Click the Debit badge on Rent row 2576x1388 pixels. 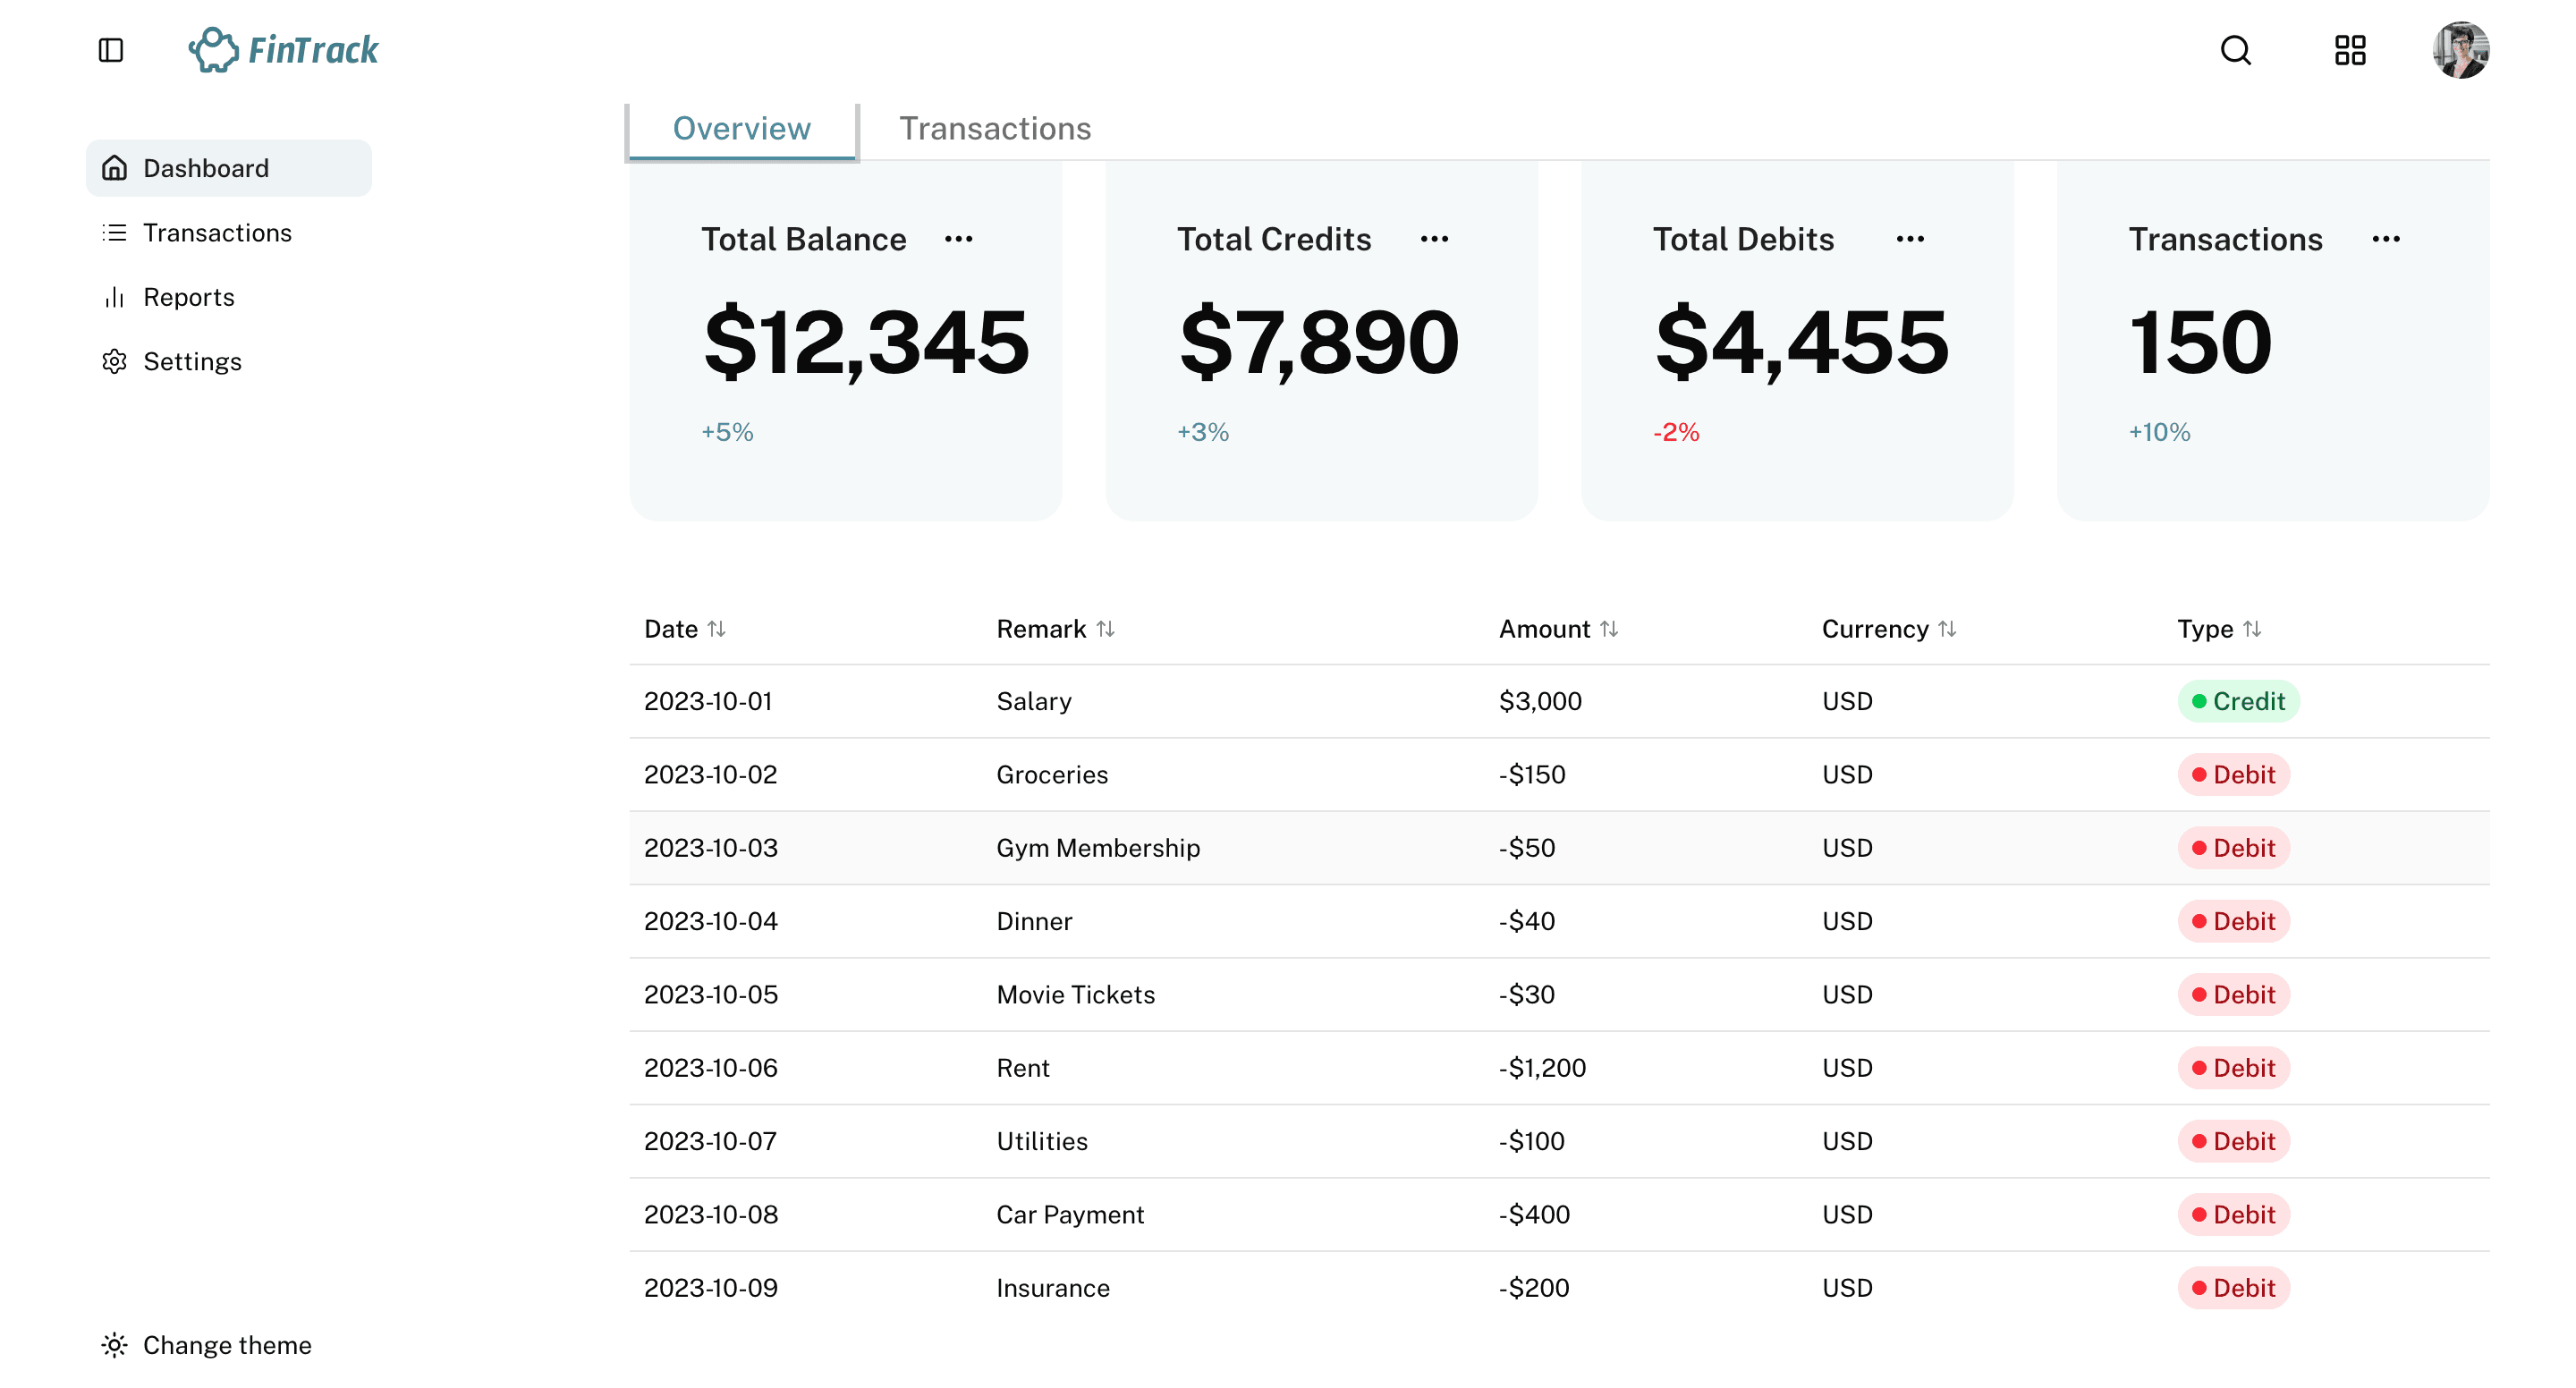(2234, 1068)
